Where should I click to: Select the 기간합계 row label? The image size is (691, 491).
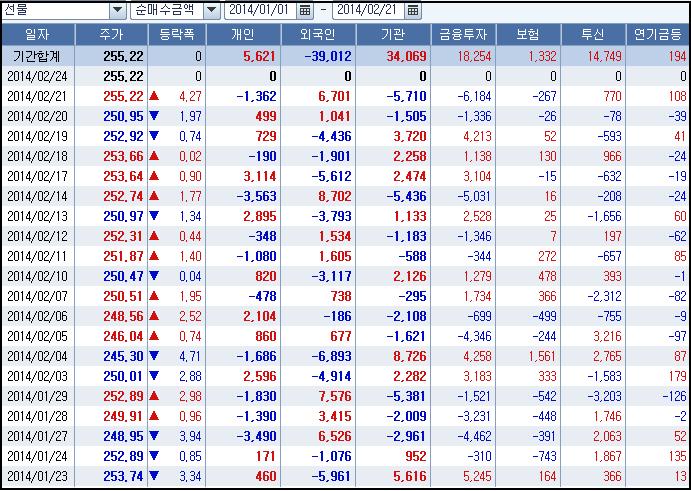coord(37,56)
